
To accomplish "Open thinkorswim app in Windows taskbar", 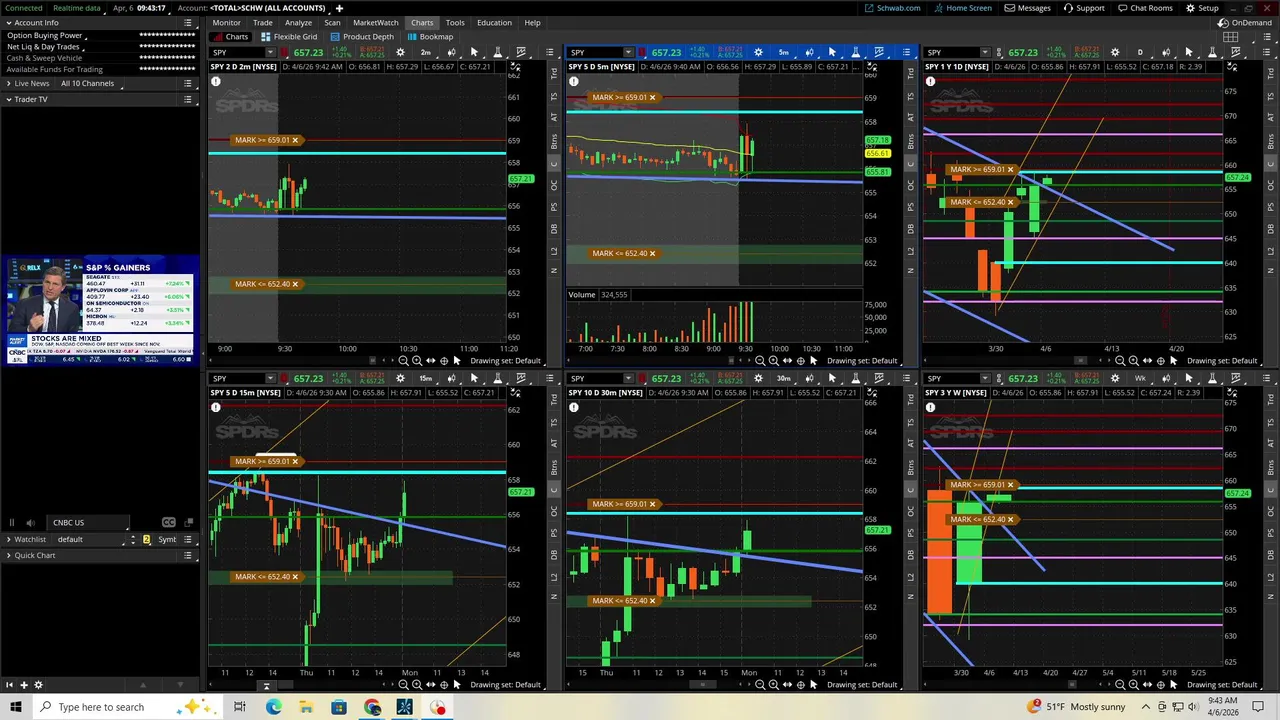I will (405, 707).
